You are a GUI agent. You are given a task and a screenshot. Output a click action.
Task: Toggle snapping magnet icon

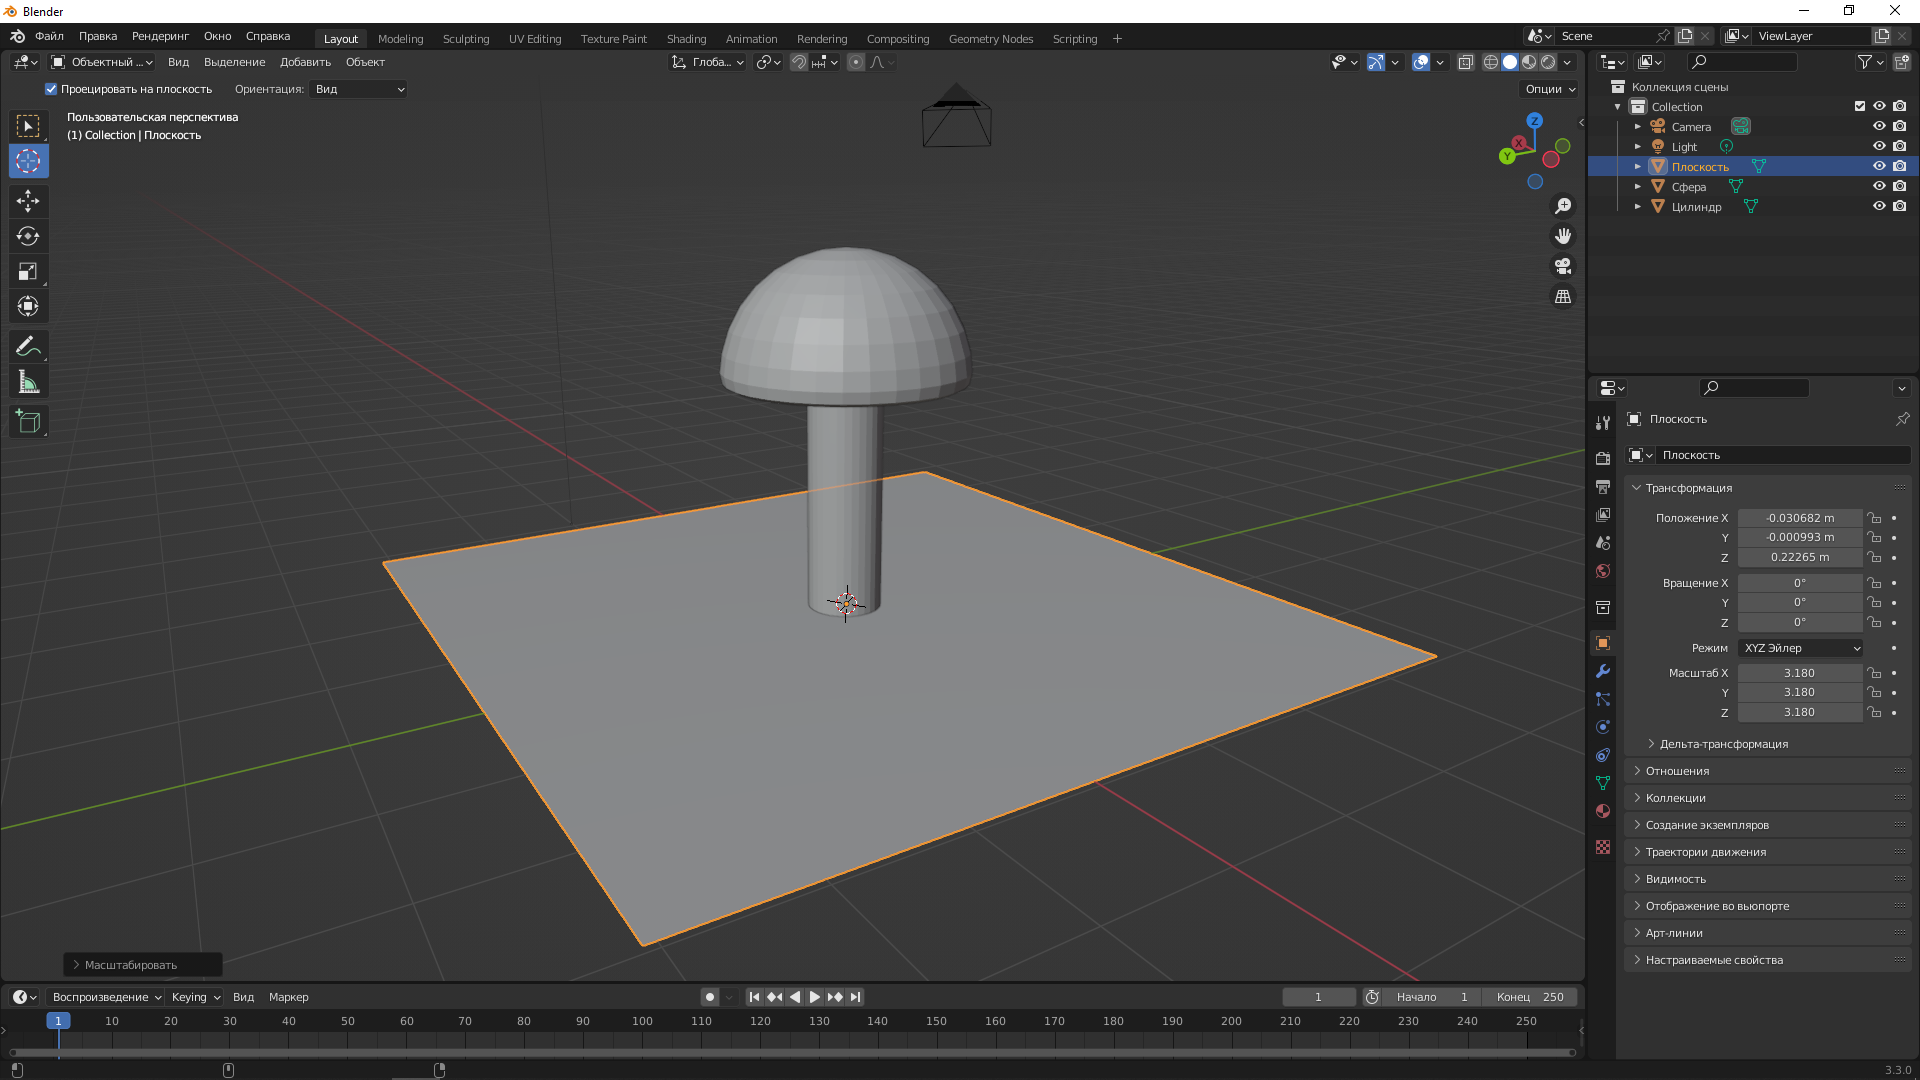[x=798, y=62]
